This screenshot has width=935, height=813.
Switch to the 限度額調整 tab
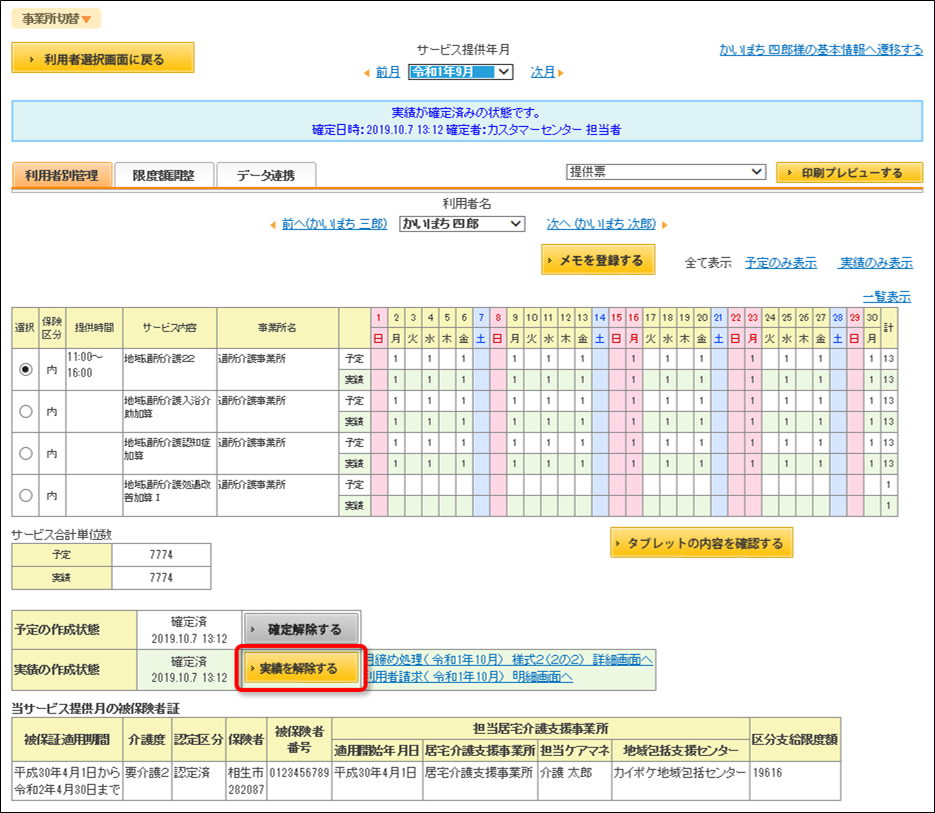[163, 175]
